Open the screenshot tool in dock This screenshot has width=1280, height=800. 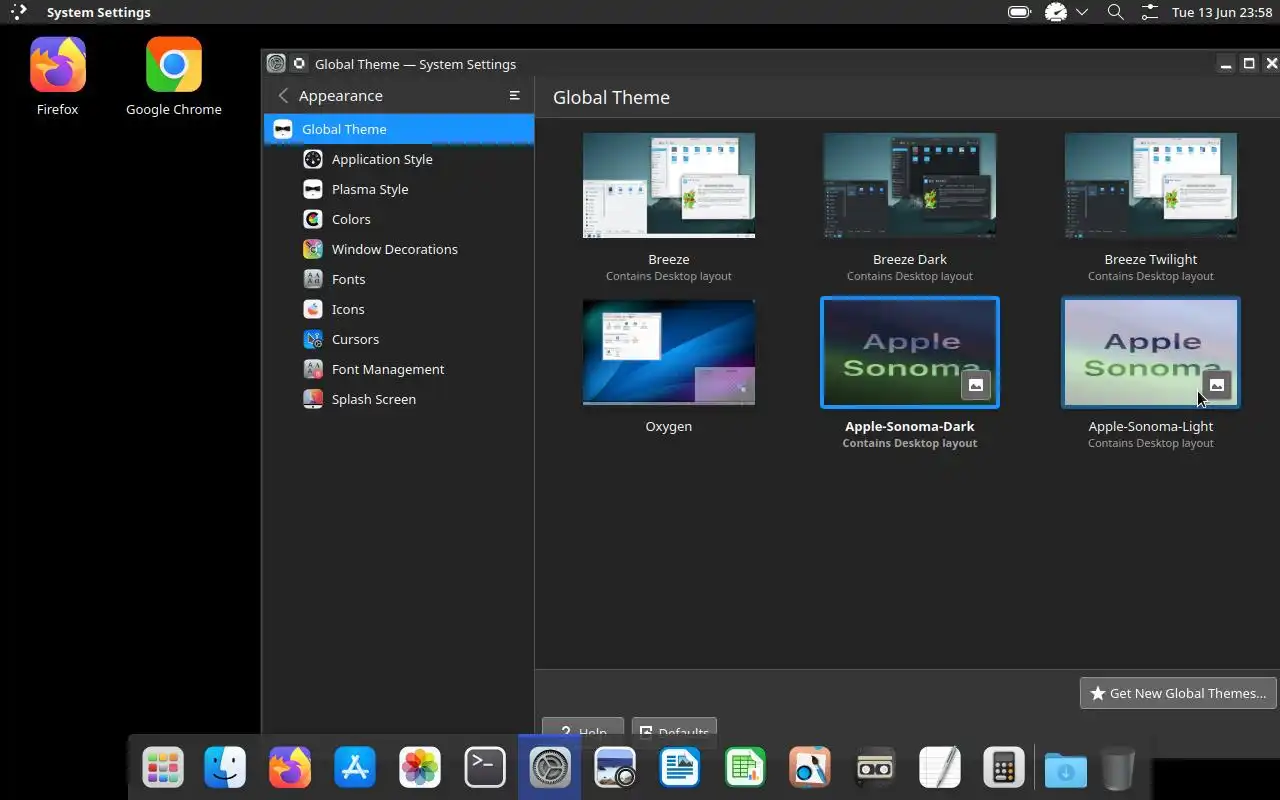(615, 768)
